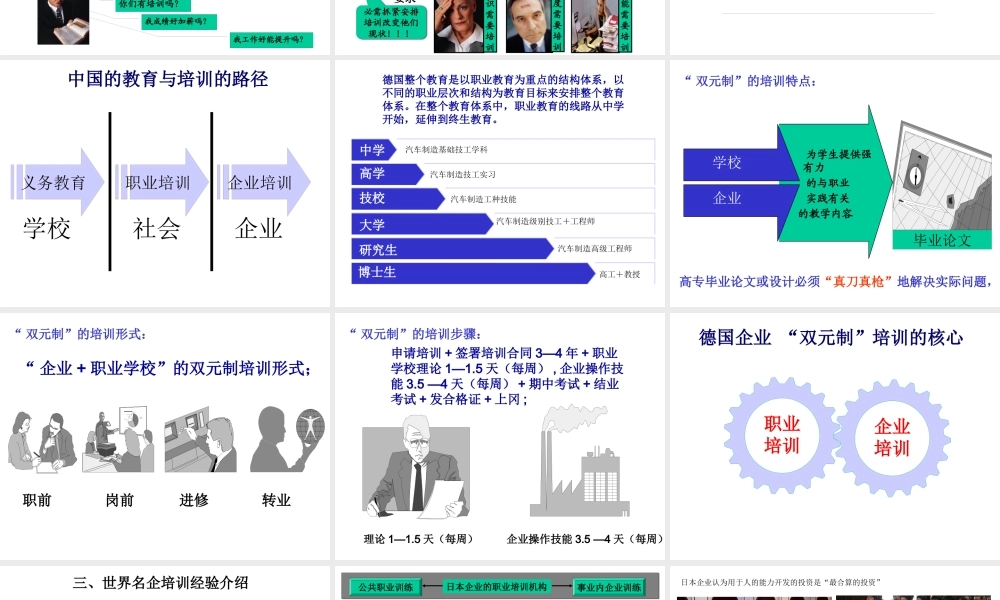Select the 学校 label under 义务教育
1000x600 pixels.
point(47,228)
